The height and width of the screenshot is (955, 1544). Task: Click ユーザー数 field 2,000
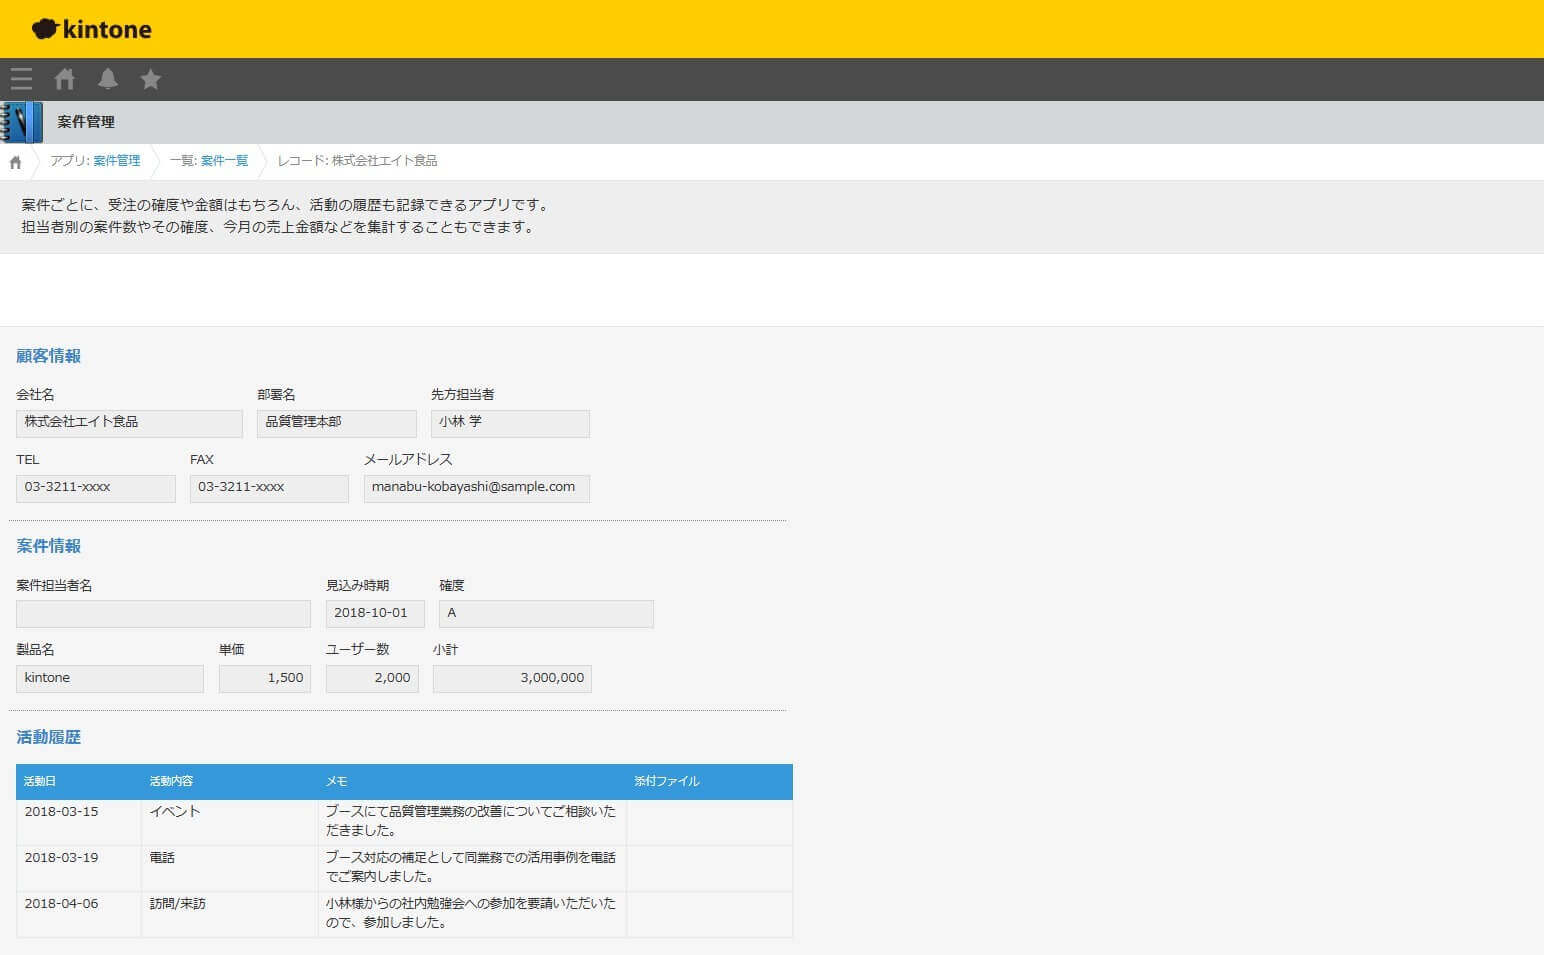(x=372, y=678)
